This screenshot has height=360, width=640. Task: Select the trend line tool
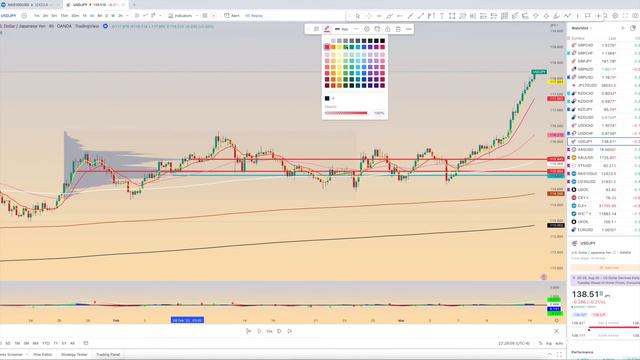coord(410,16)
